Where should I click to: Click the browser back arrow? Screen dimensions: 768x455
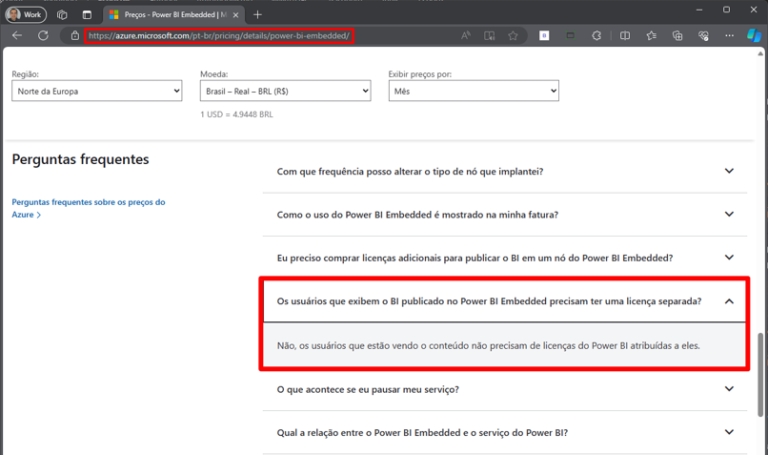click(17, 35)
